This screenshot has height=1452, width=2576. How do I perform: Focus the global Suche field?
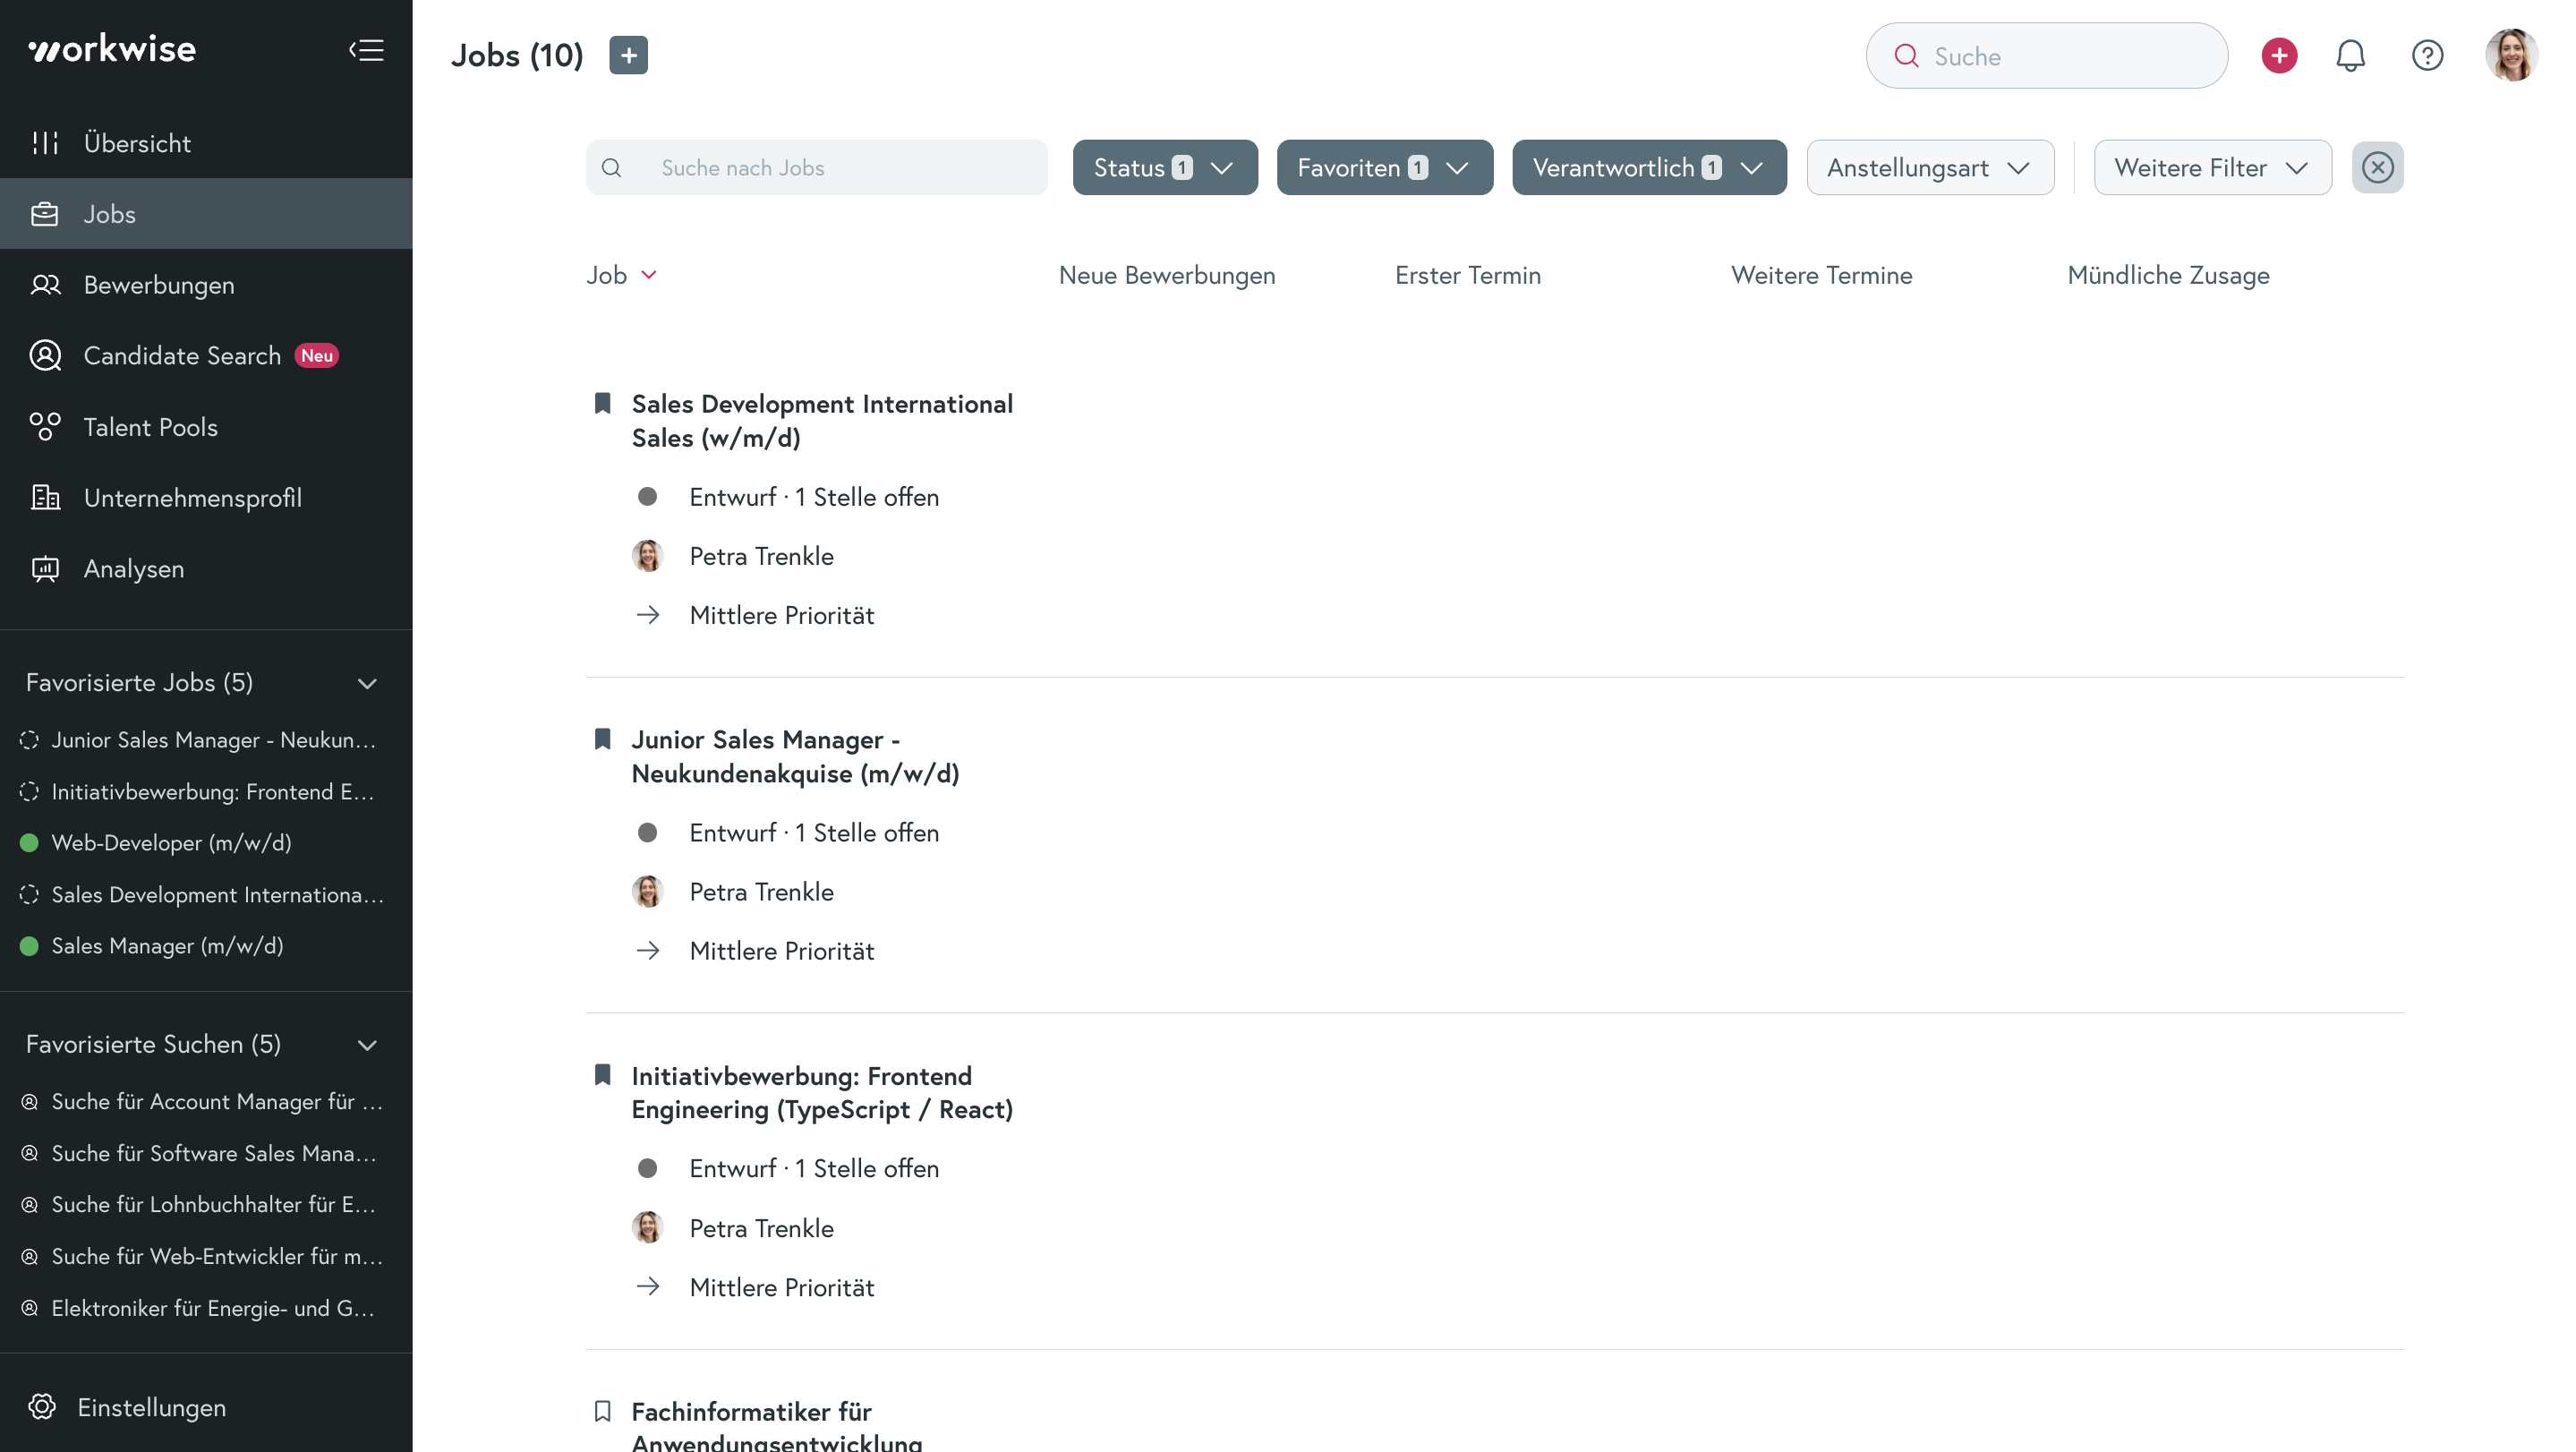pos(2046,56)
